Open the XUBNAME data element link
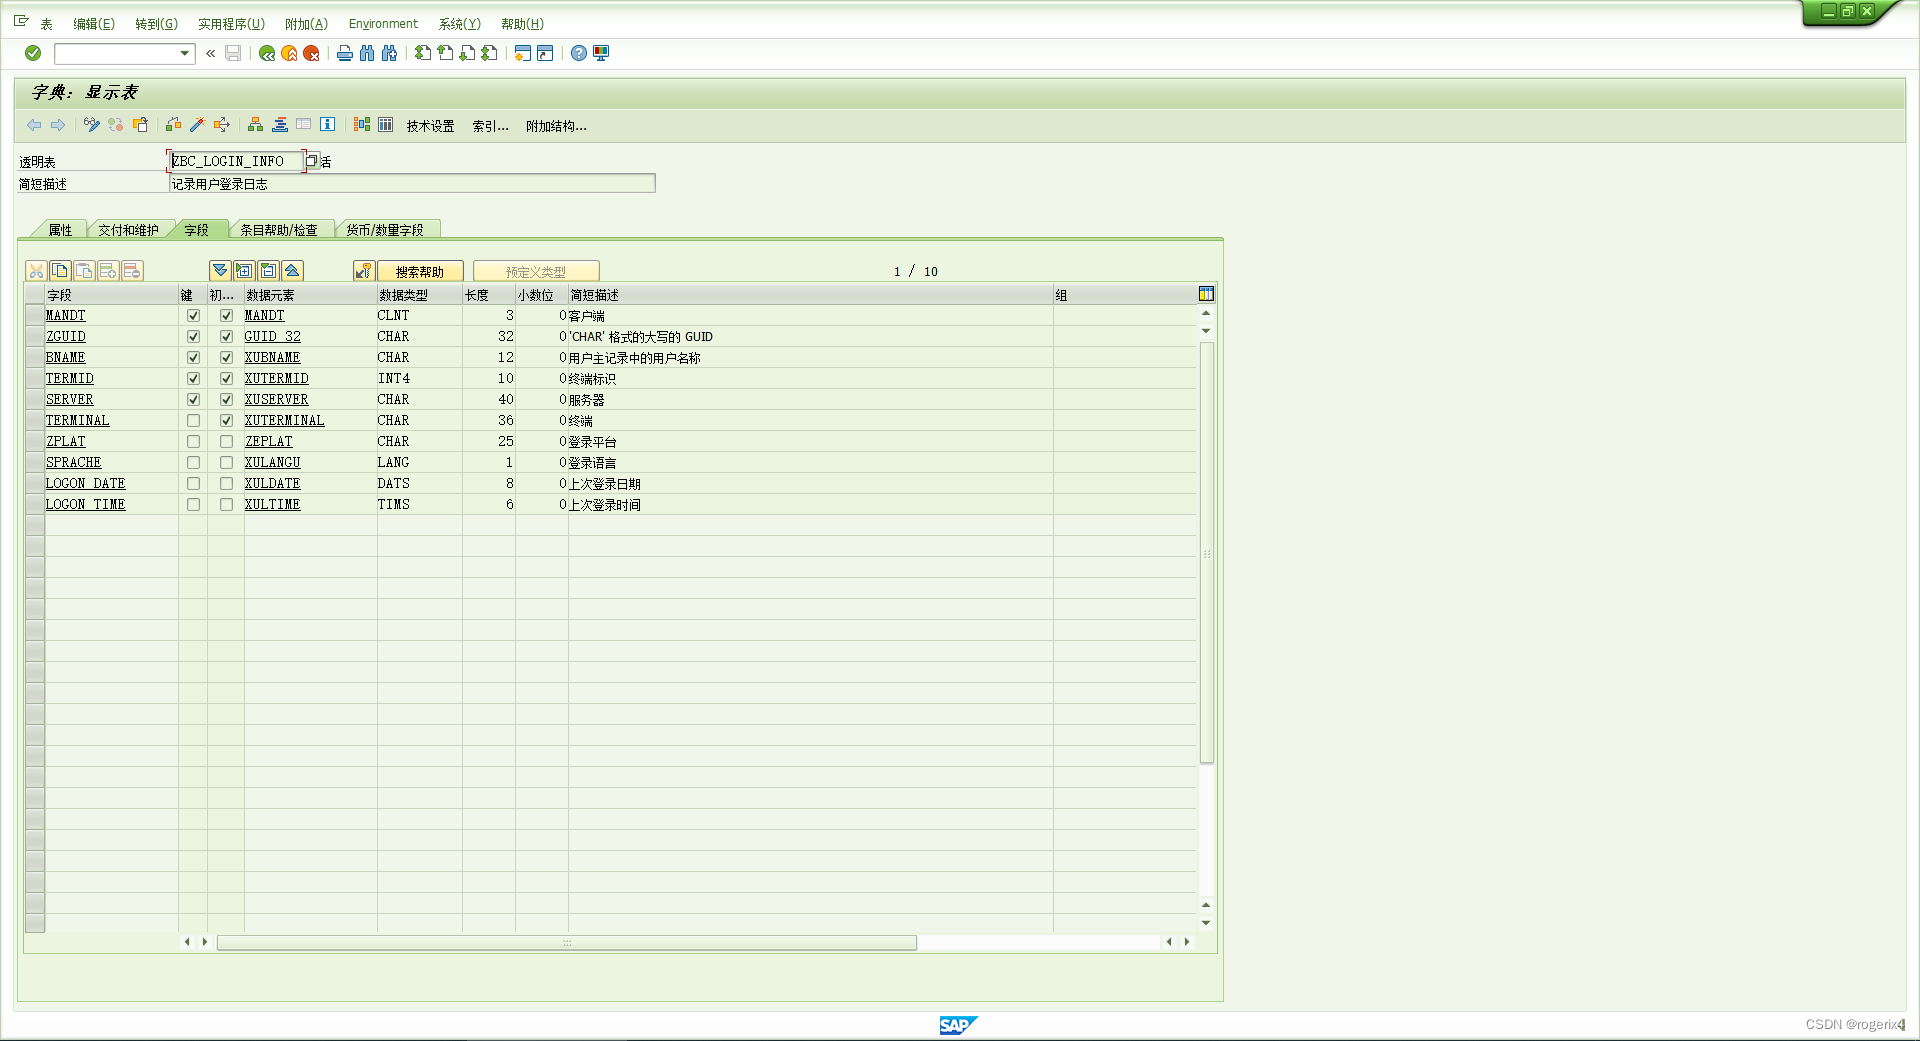This screenshot has height=1041, width=1920. click(x=272, y=358)
